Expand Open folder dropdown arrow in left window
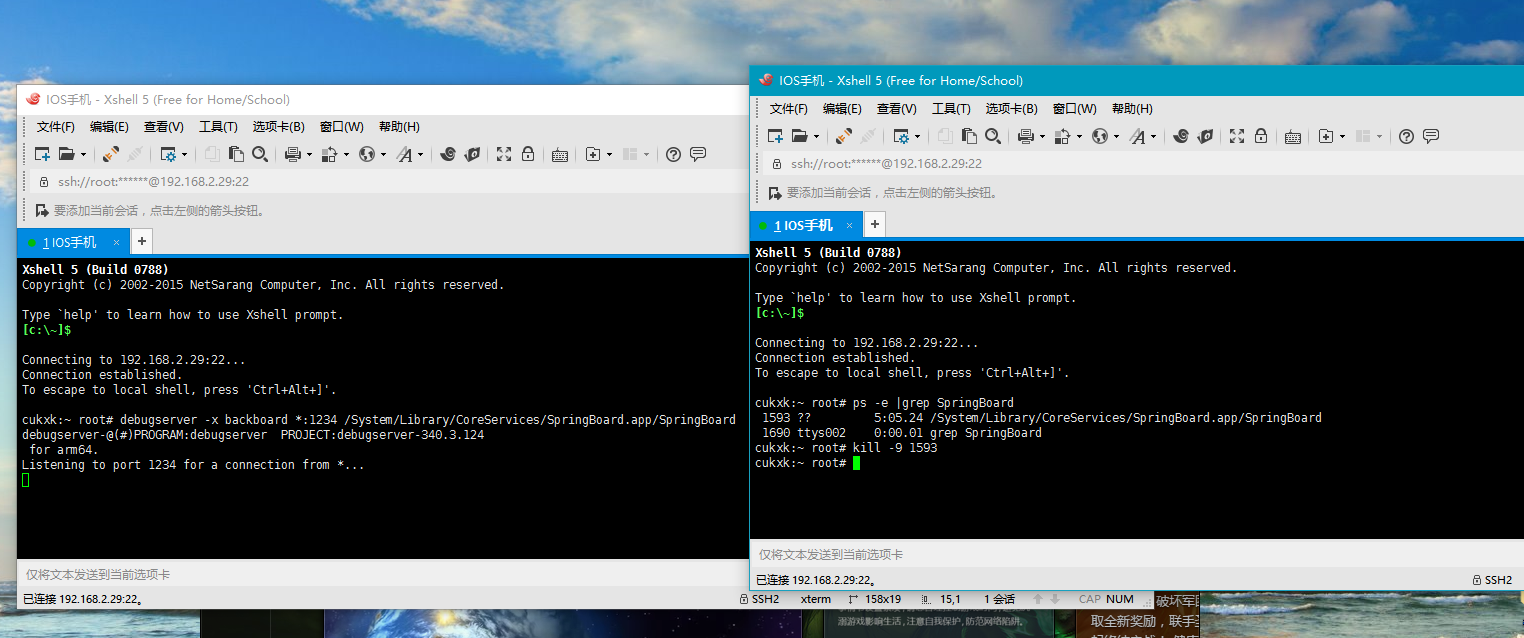The image size is (1524, 638). point(83,155)
